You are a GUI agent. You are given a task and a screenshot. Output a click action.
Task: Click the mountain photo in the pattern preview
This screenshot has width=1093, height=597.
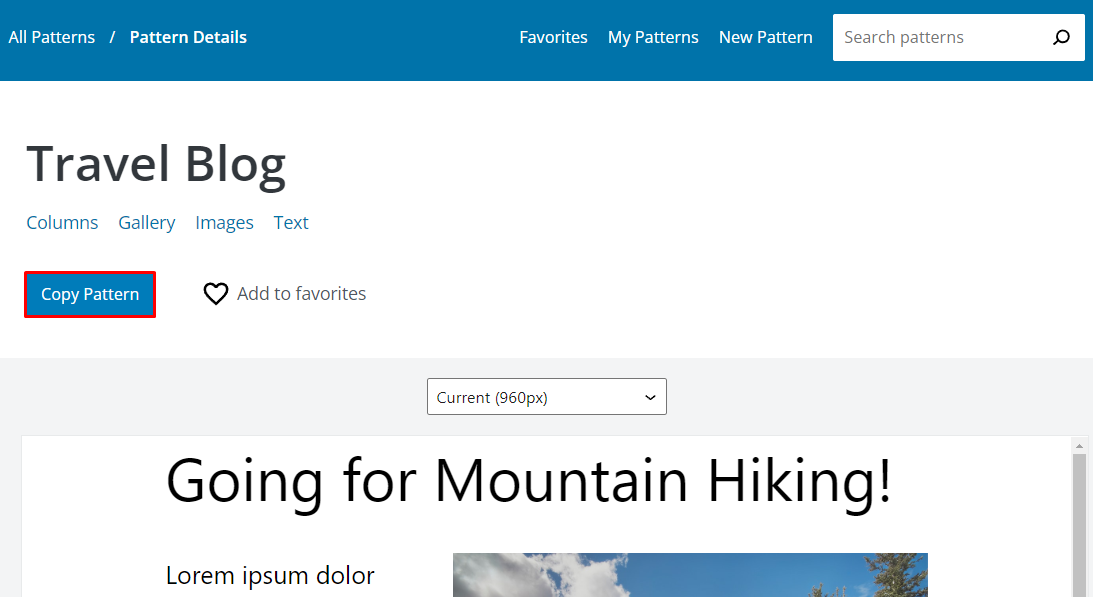point(690,575)
